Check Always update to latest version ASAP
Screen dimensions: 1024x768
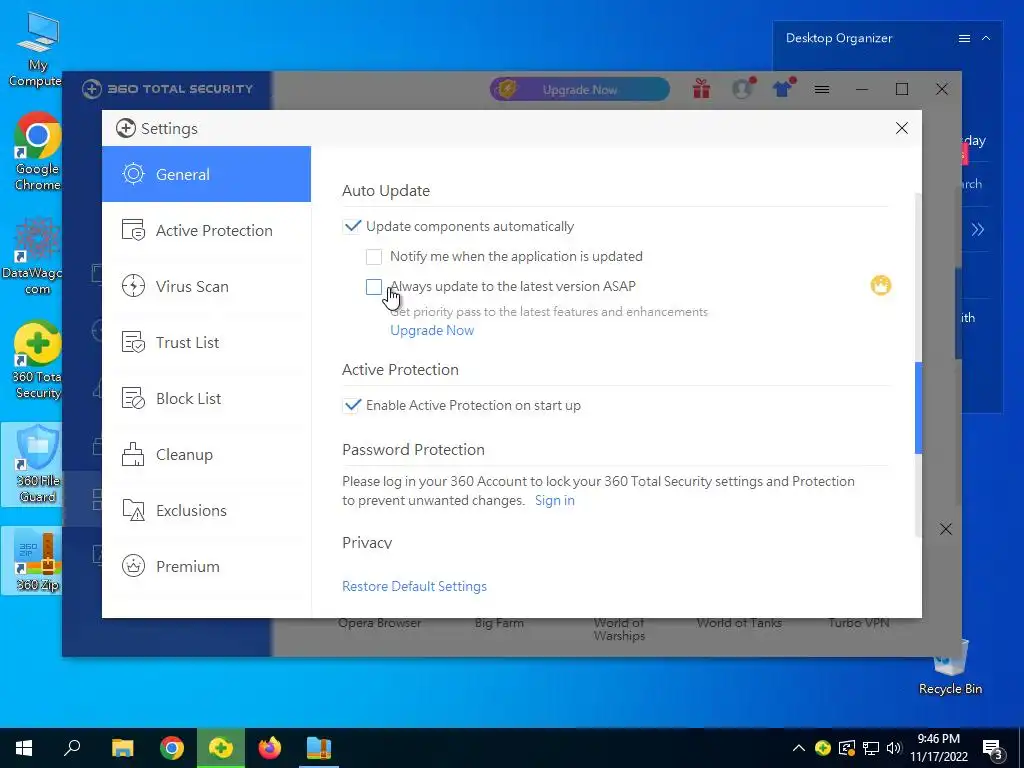click(374, 287)
